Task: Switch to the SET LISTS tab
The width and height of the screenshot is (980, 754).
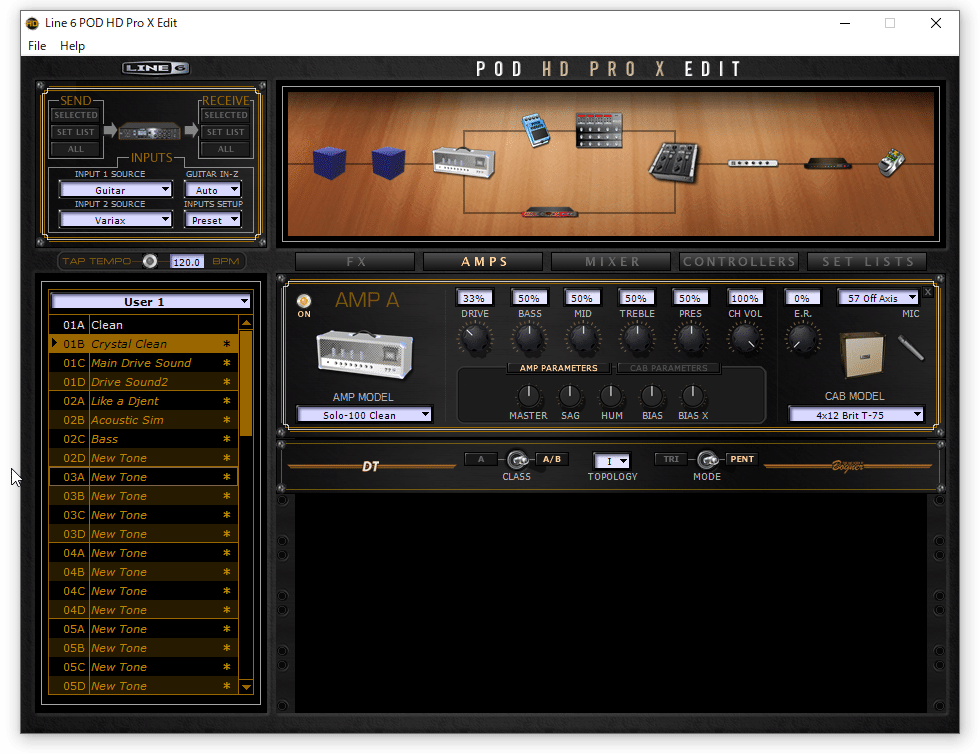Action: [868, 261]
